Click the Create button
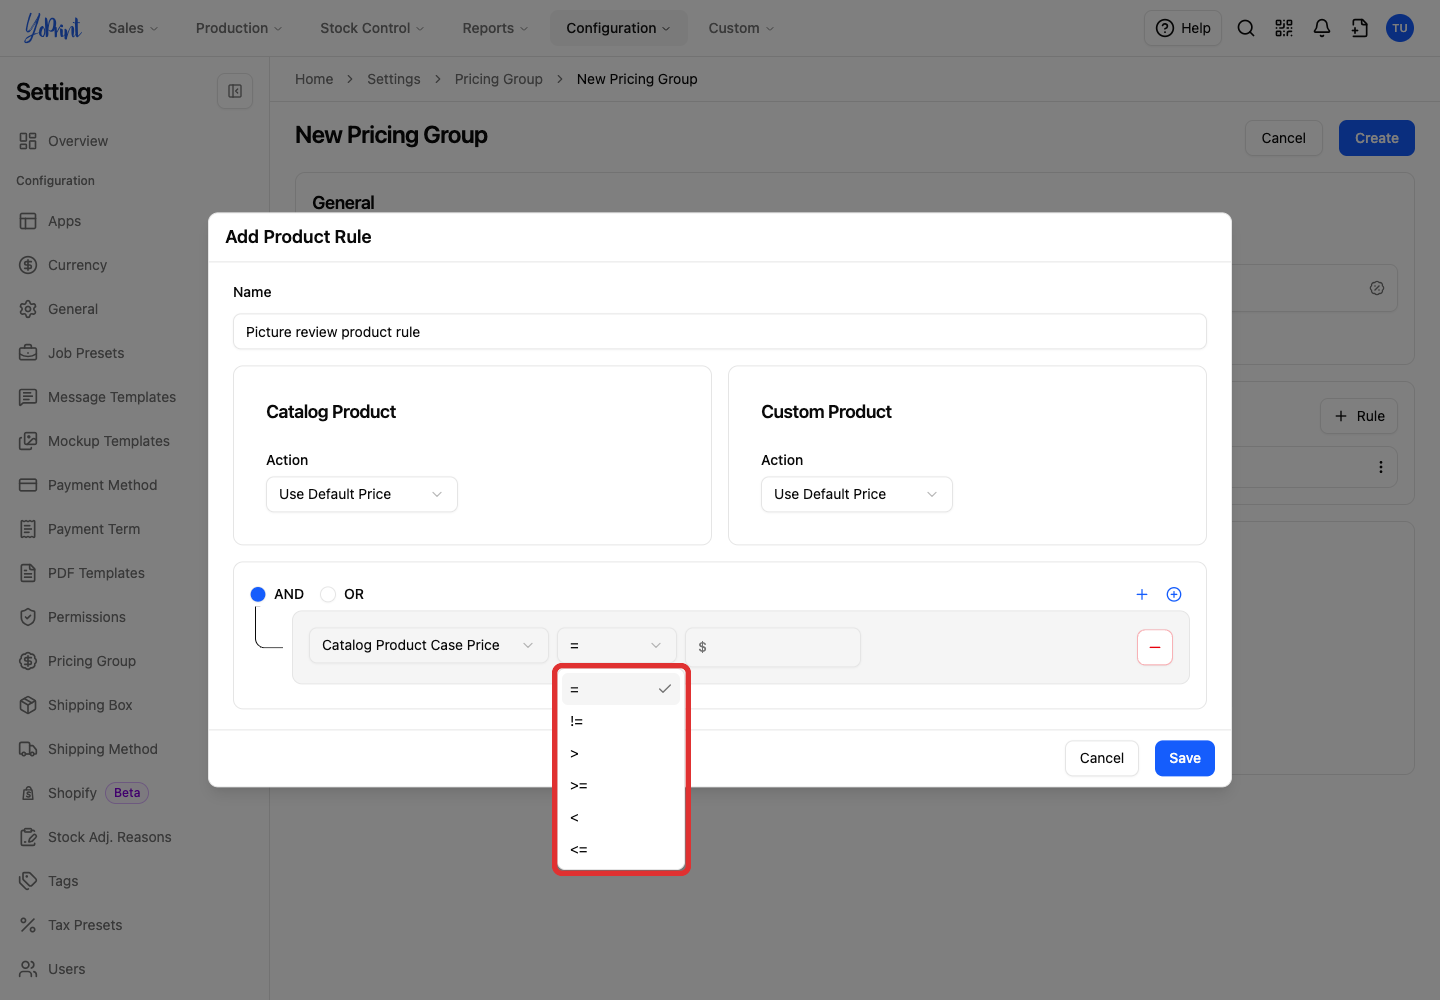1440x1000 pixels. pos(1377,138)
